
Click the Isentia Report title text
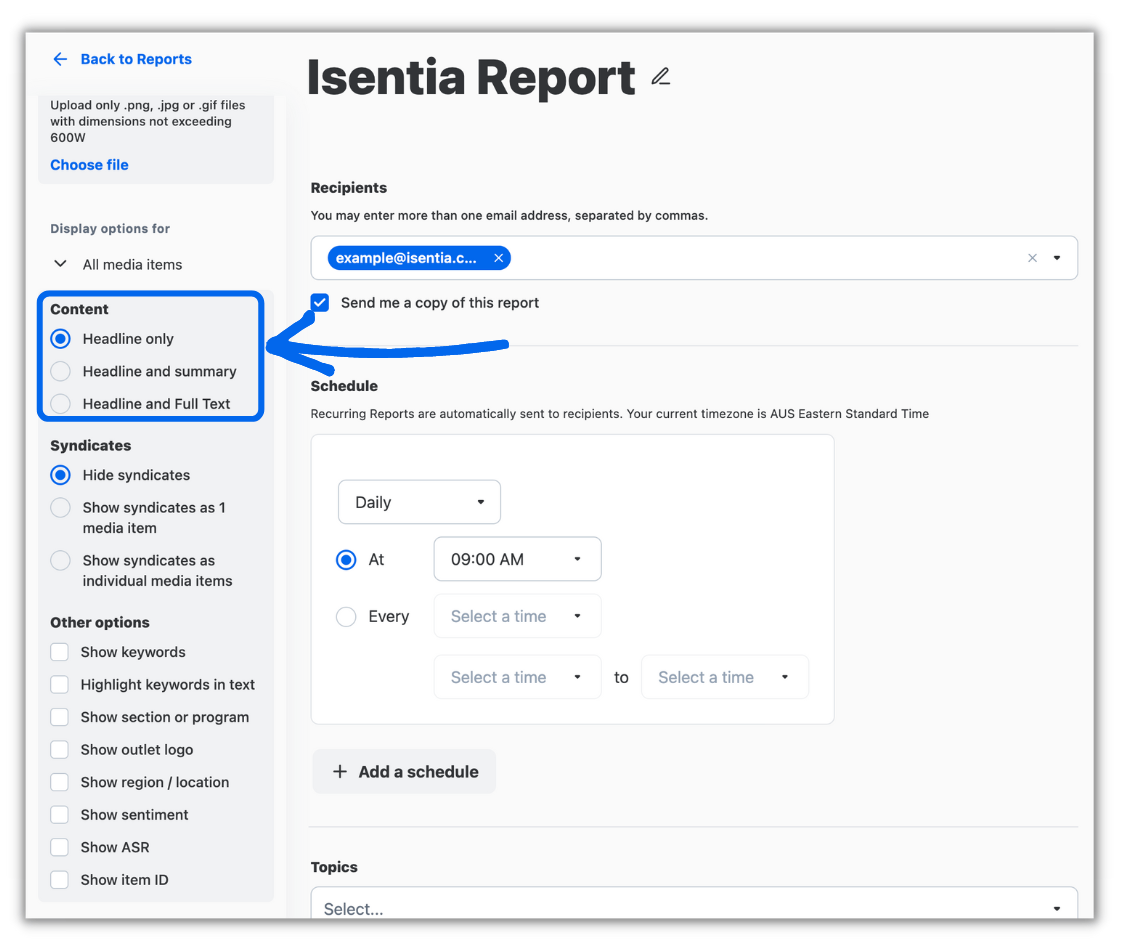click(471, 77)
